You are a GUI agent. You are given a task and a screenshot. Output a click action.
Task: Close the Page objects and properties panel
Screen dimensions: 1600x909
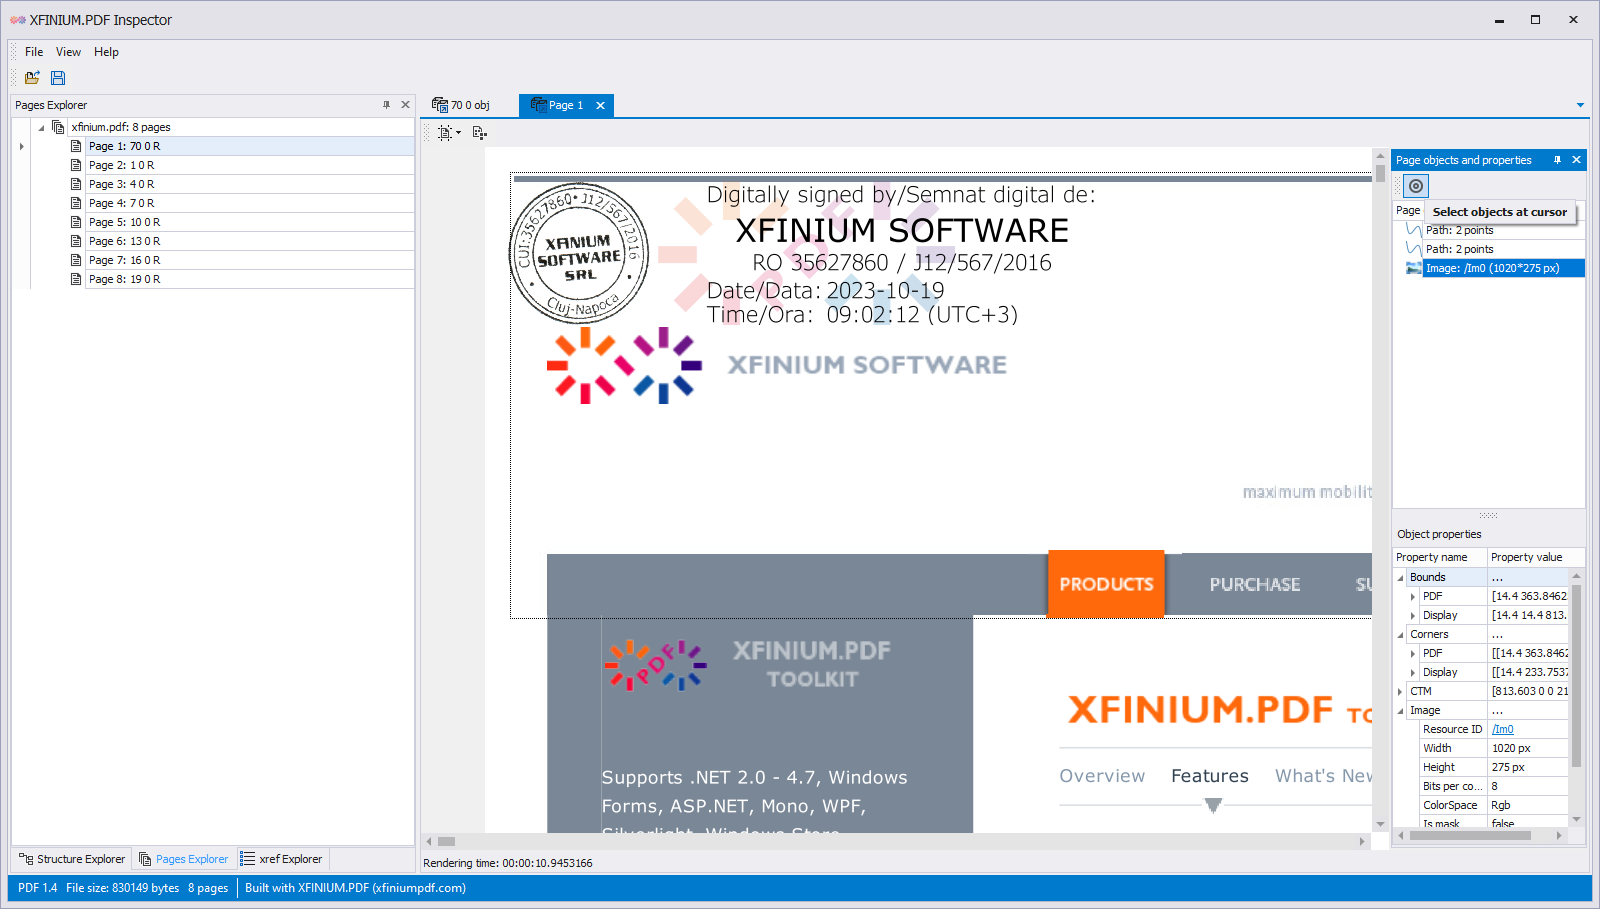coord(1576,160)
